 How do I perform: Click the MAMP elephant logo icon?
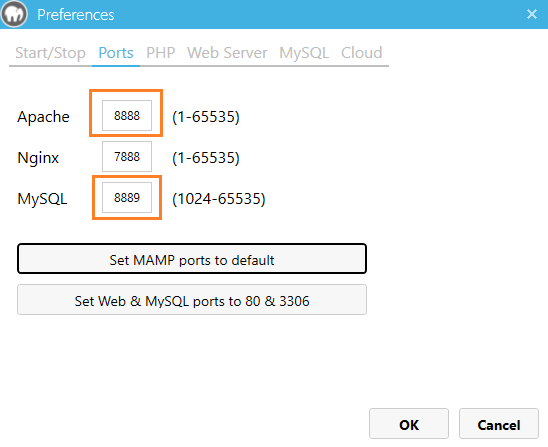pyautogui.click(x=14, y=14)
